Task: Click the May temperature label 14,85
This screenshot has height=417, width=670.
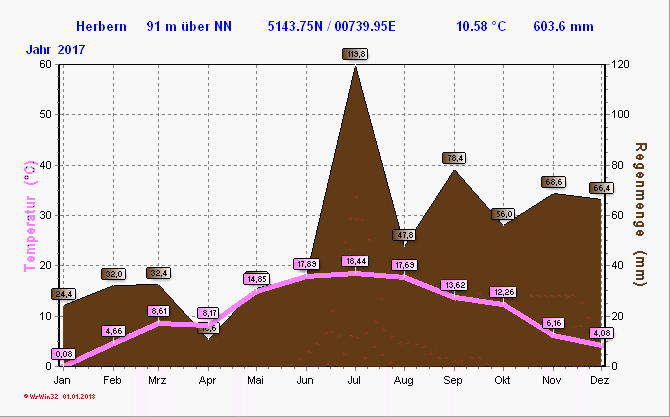Action: point(256,279)
